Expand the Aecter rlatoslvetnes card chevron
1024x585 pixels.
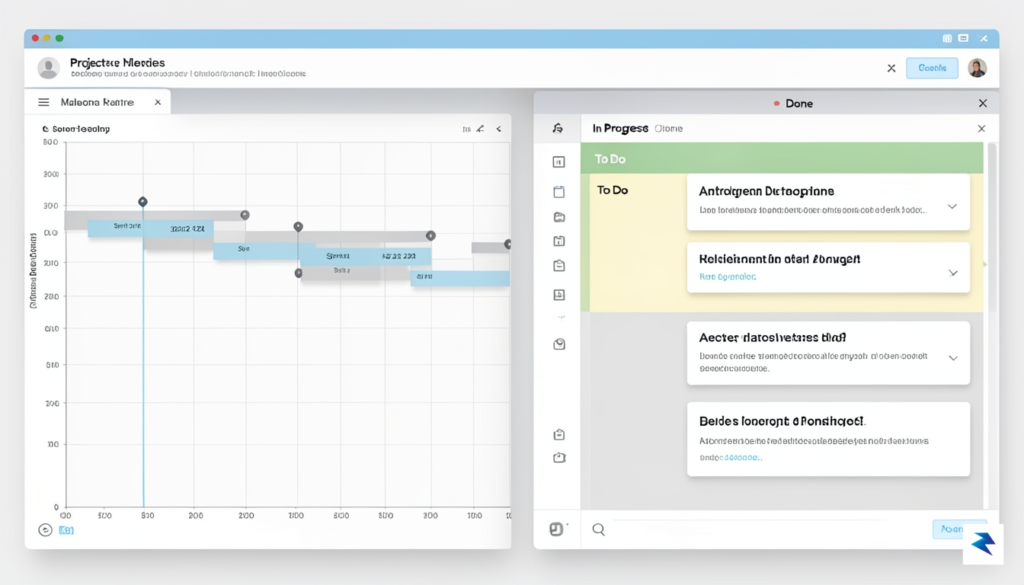point(953,358)
